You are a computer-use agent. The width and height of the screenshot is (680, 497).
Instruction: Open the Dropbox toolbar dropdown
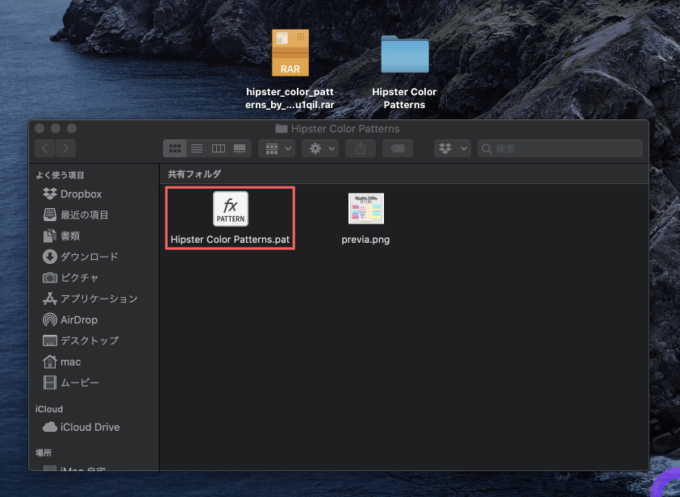(x=452, y=149)
